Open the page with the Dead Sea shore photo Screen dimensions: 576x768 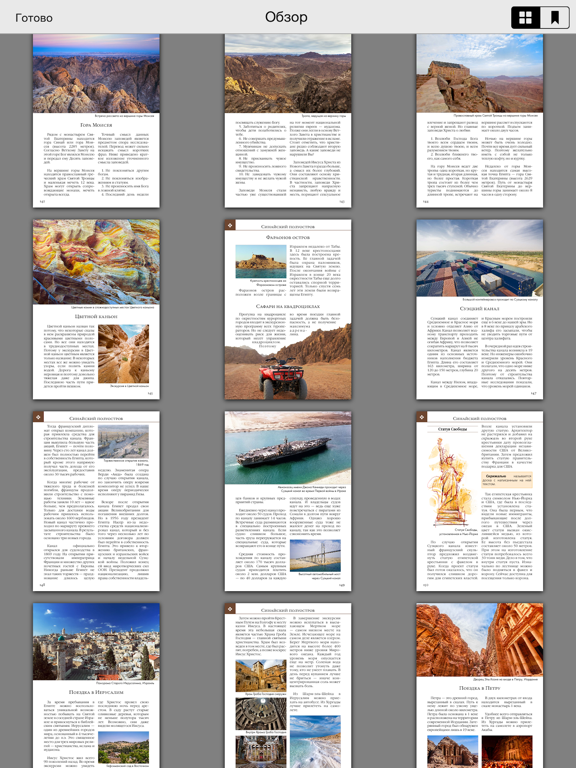288,686
